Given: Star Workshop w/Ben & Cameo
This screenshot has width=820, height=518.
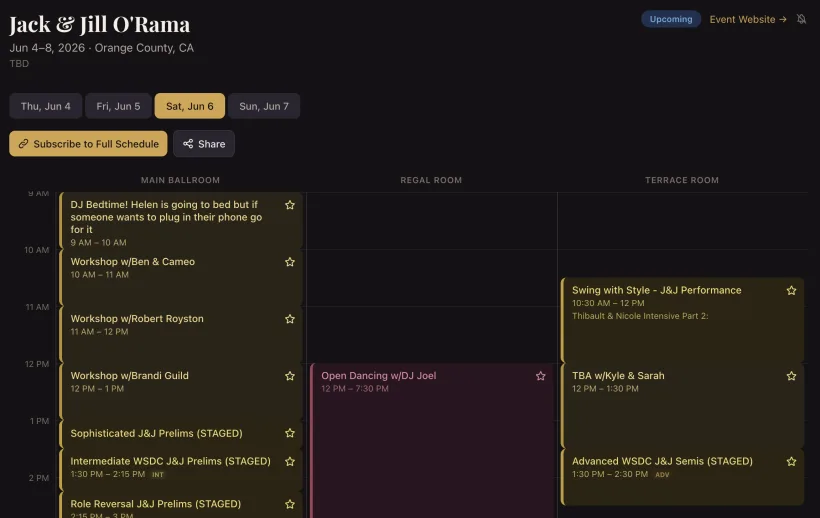Looking at the screenshot, I should (x=290, y=262).
